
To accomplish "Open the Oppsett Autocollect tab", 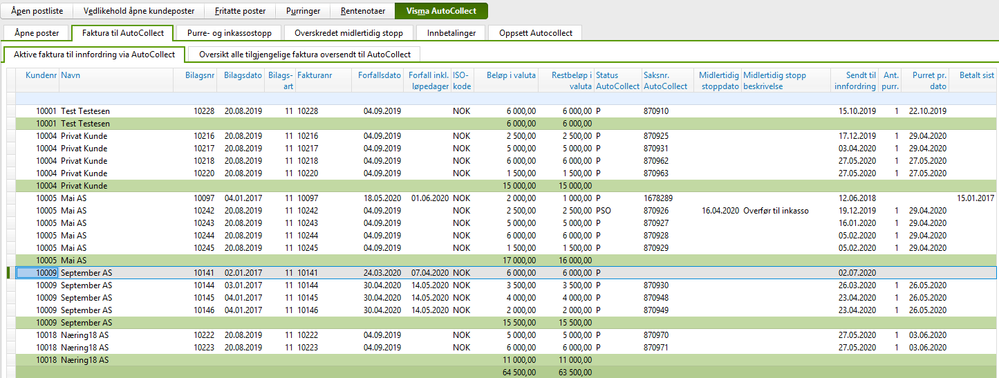I will pos(535,33).
